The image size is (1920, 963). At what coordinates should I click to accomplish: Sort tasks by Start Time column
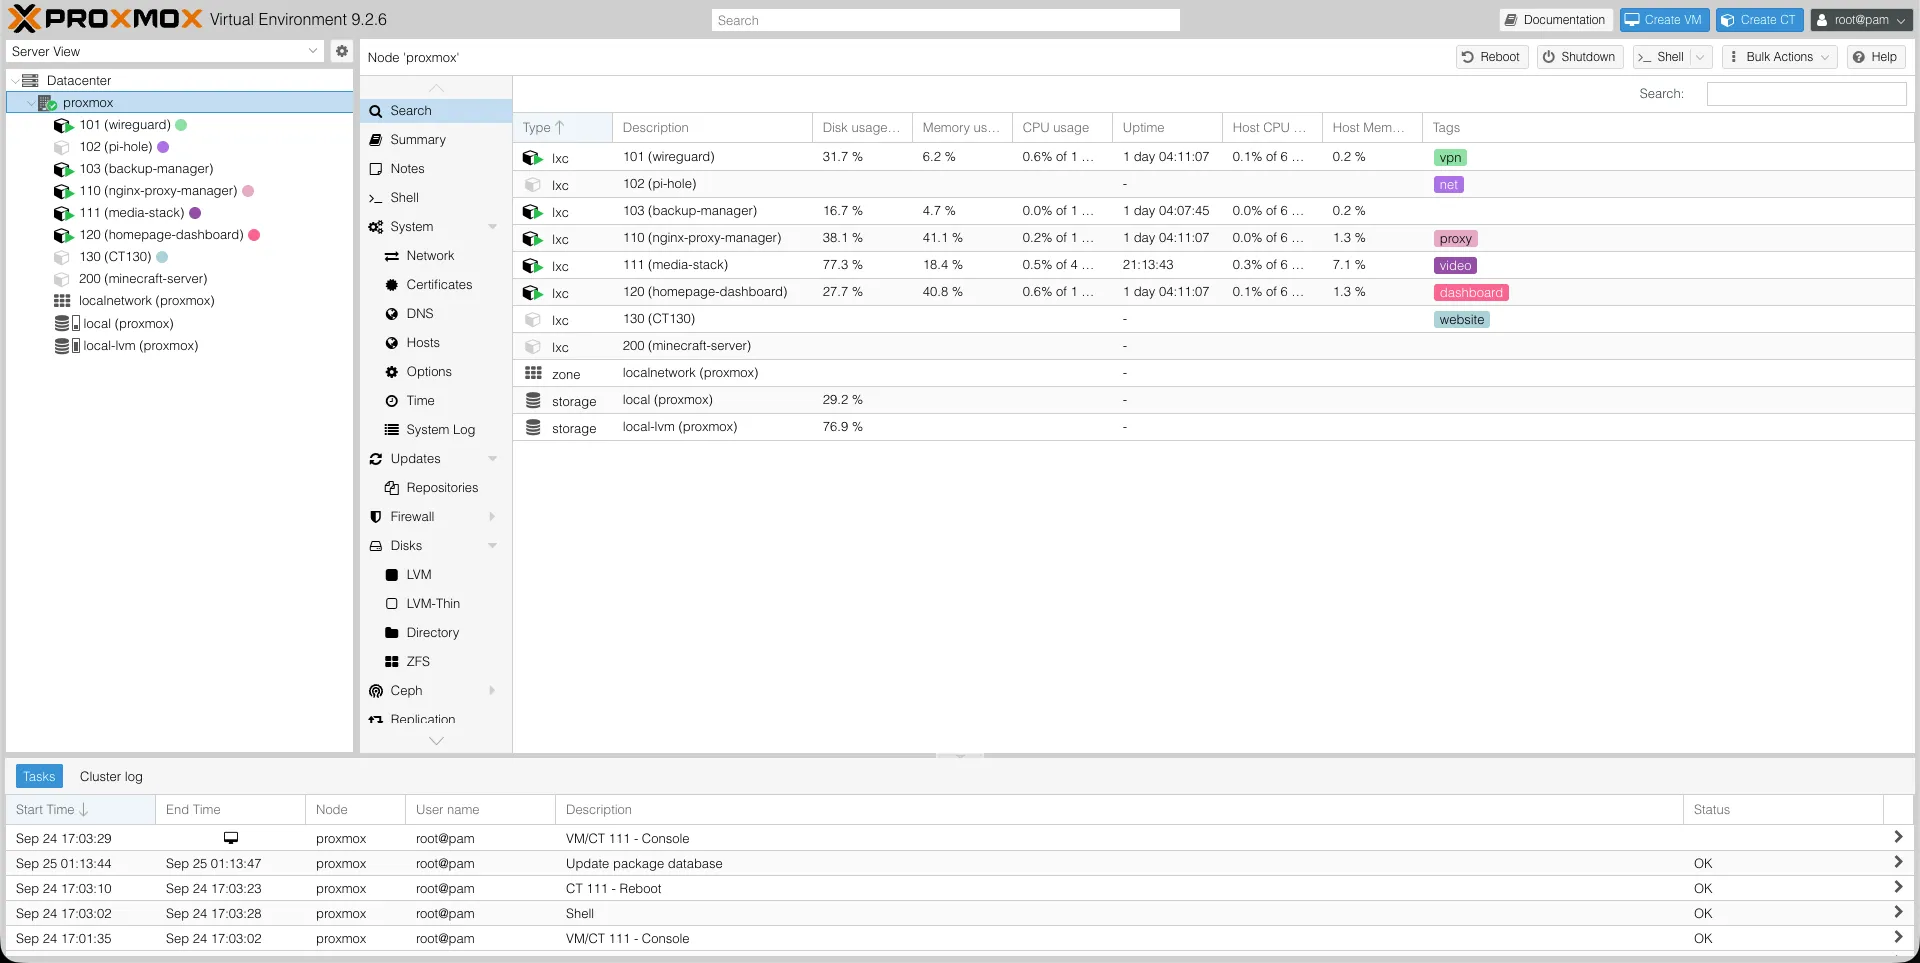pos(80,810)
